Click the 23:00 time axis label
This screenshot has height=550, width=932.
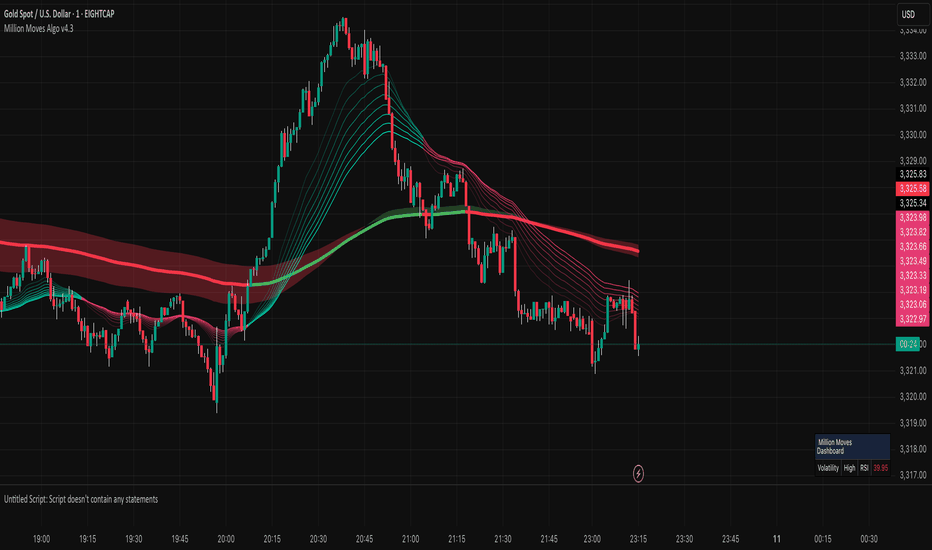[592, 539]
